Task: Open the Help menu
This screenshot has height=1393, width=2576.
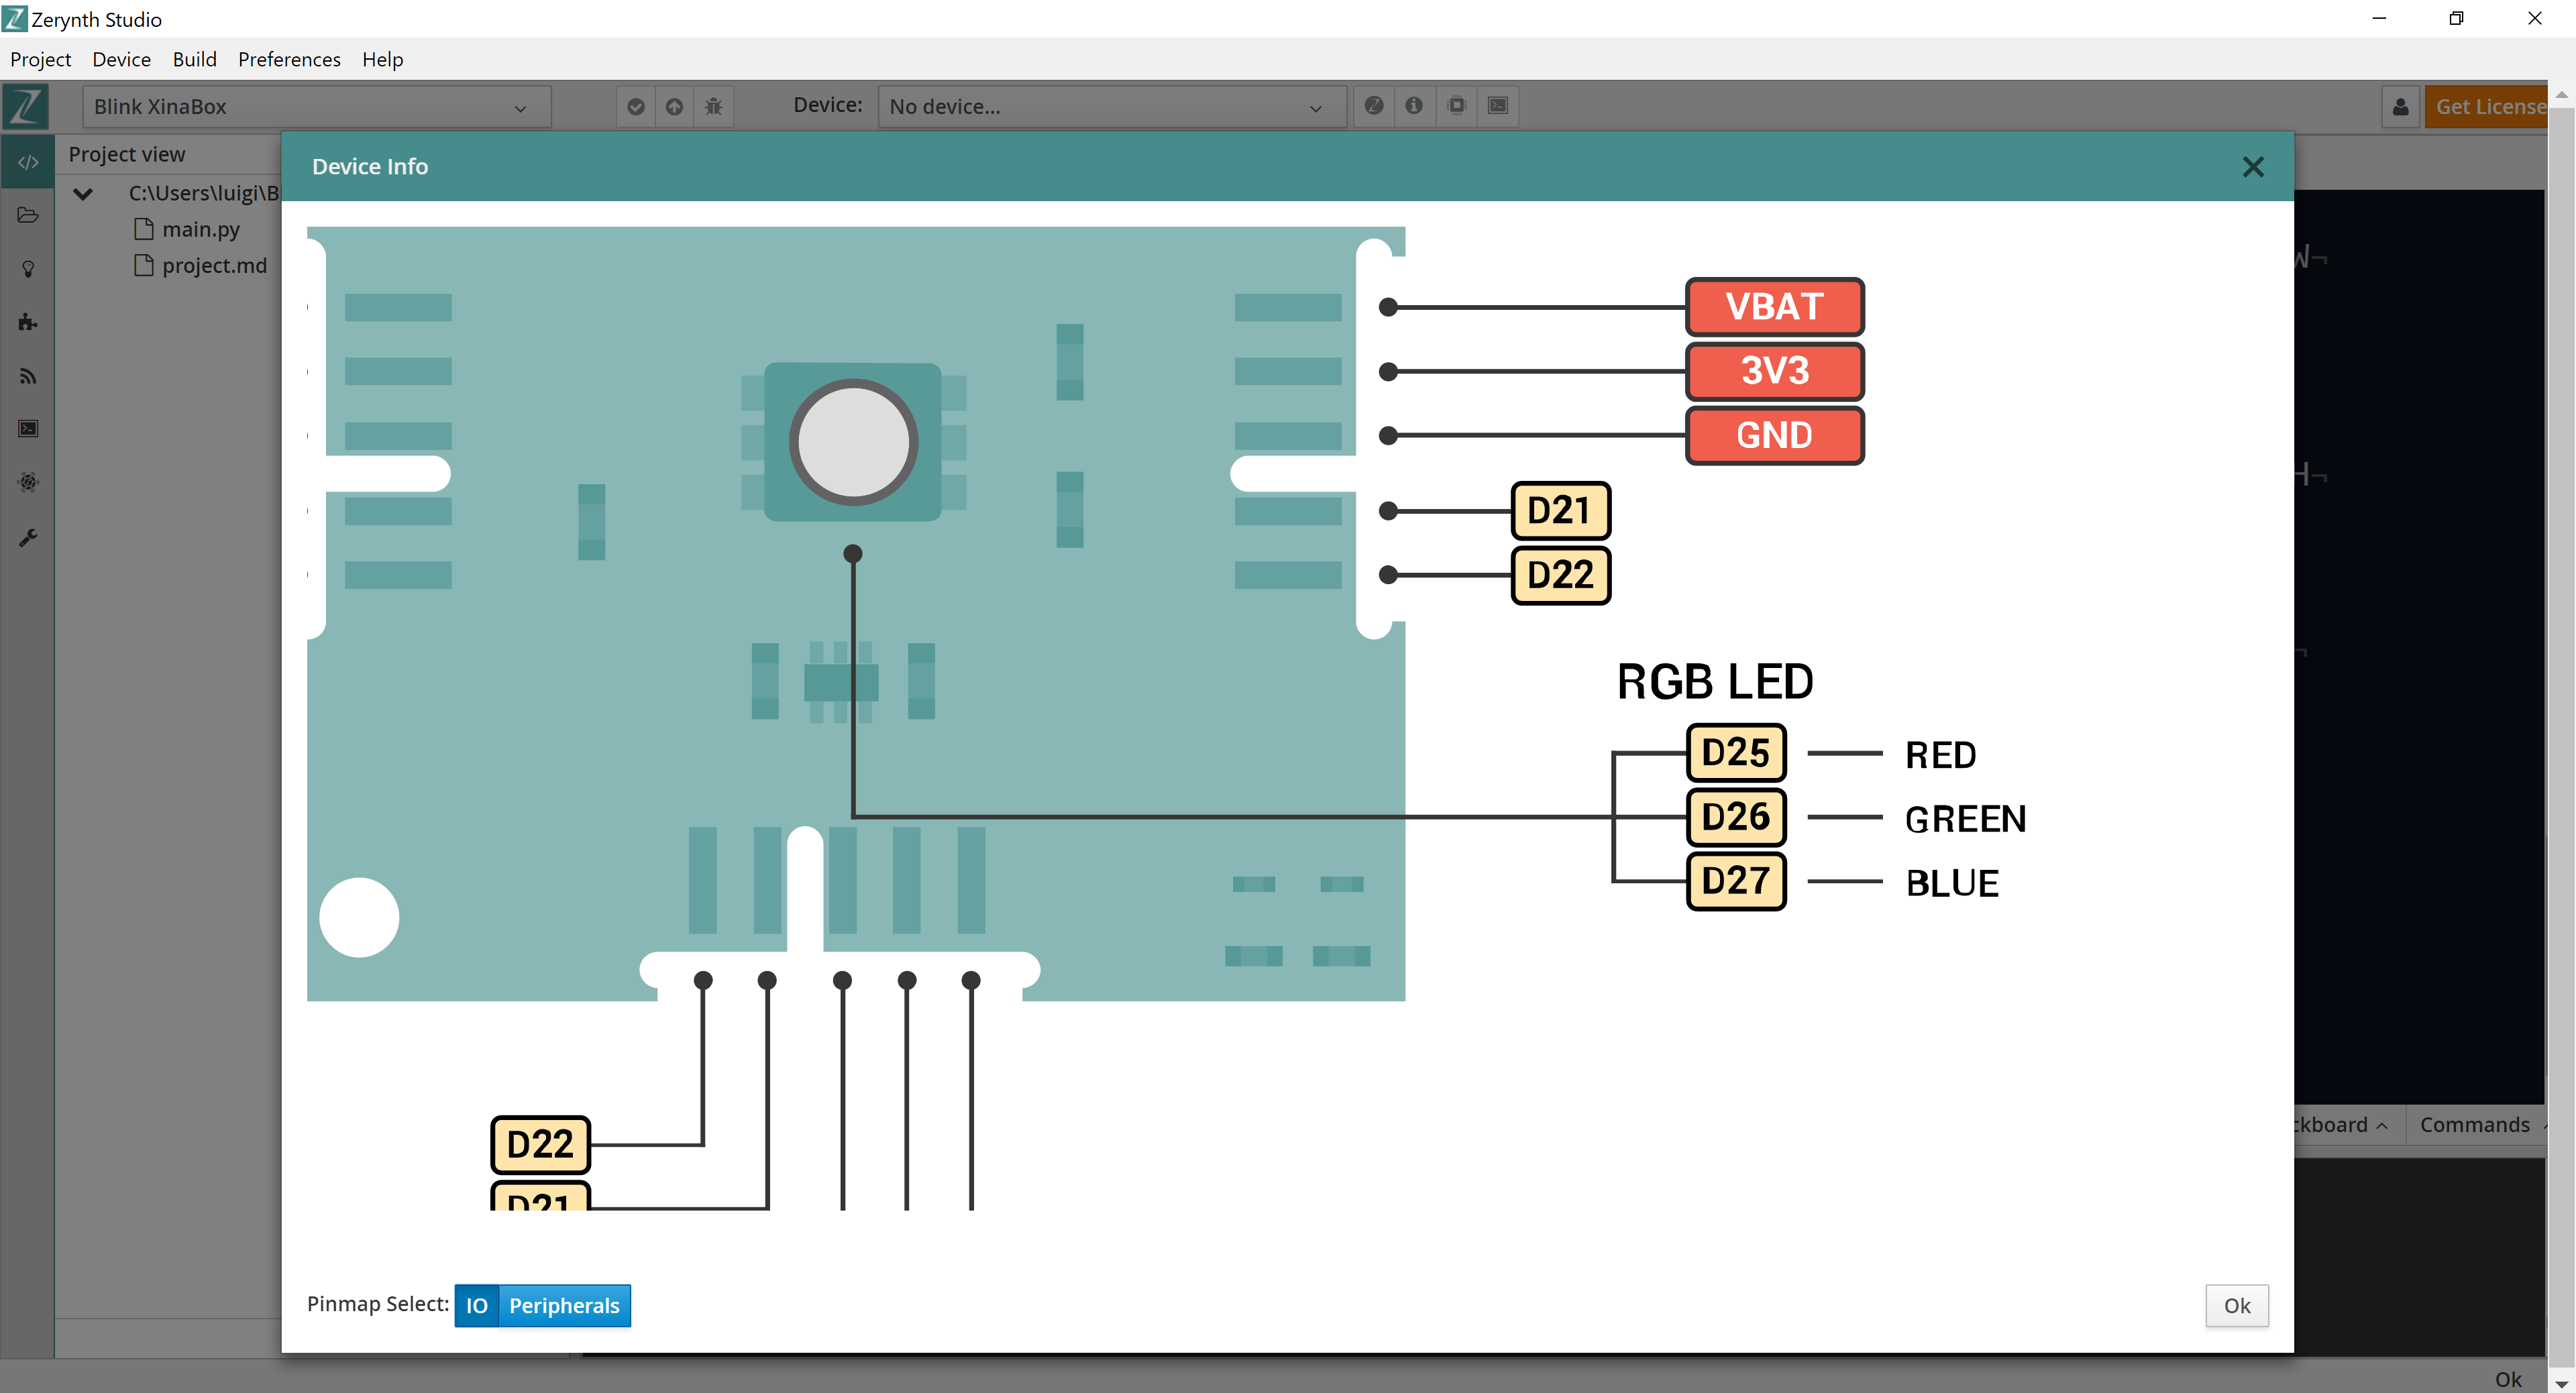Action: [x=382, y=59]
